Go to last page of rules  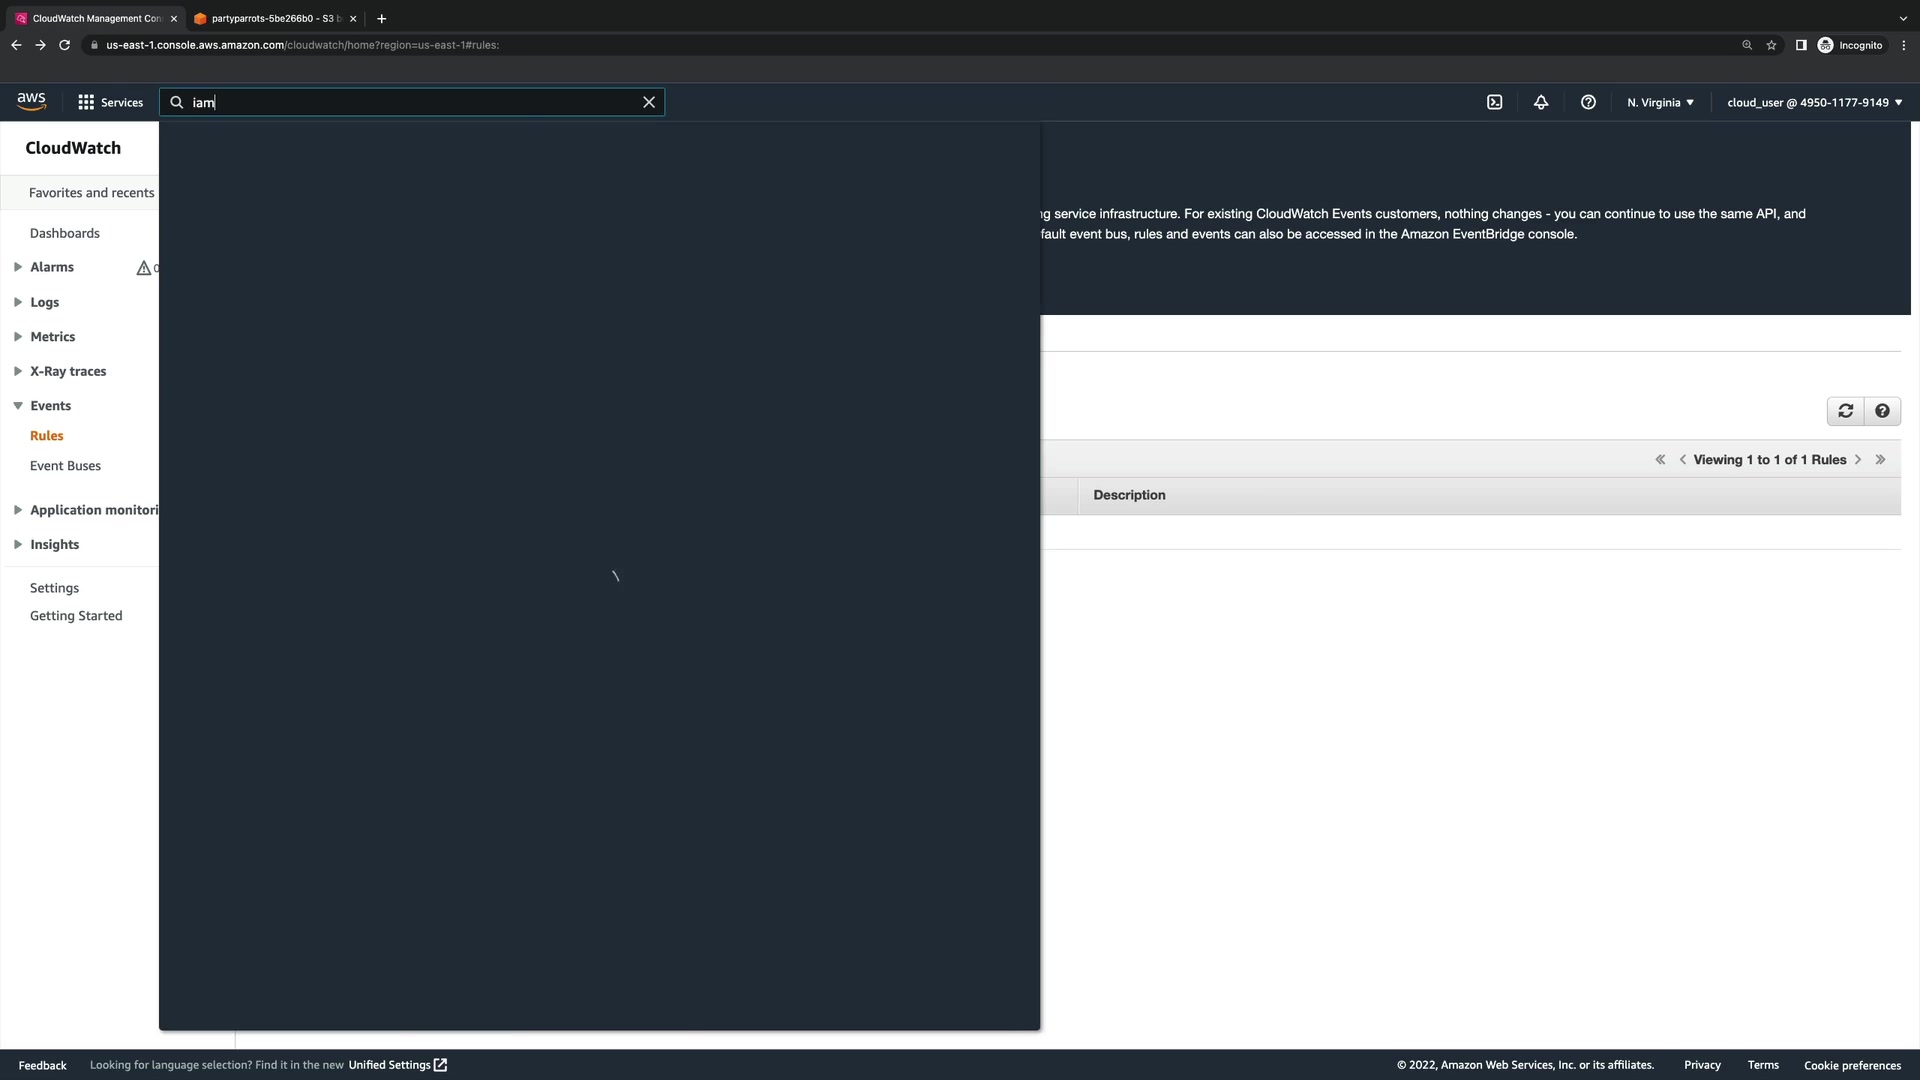(x=1880, y=460)
